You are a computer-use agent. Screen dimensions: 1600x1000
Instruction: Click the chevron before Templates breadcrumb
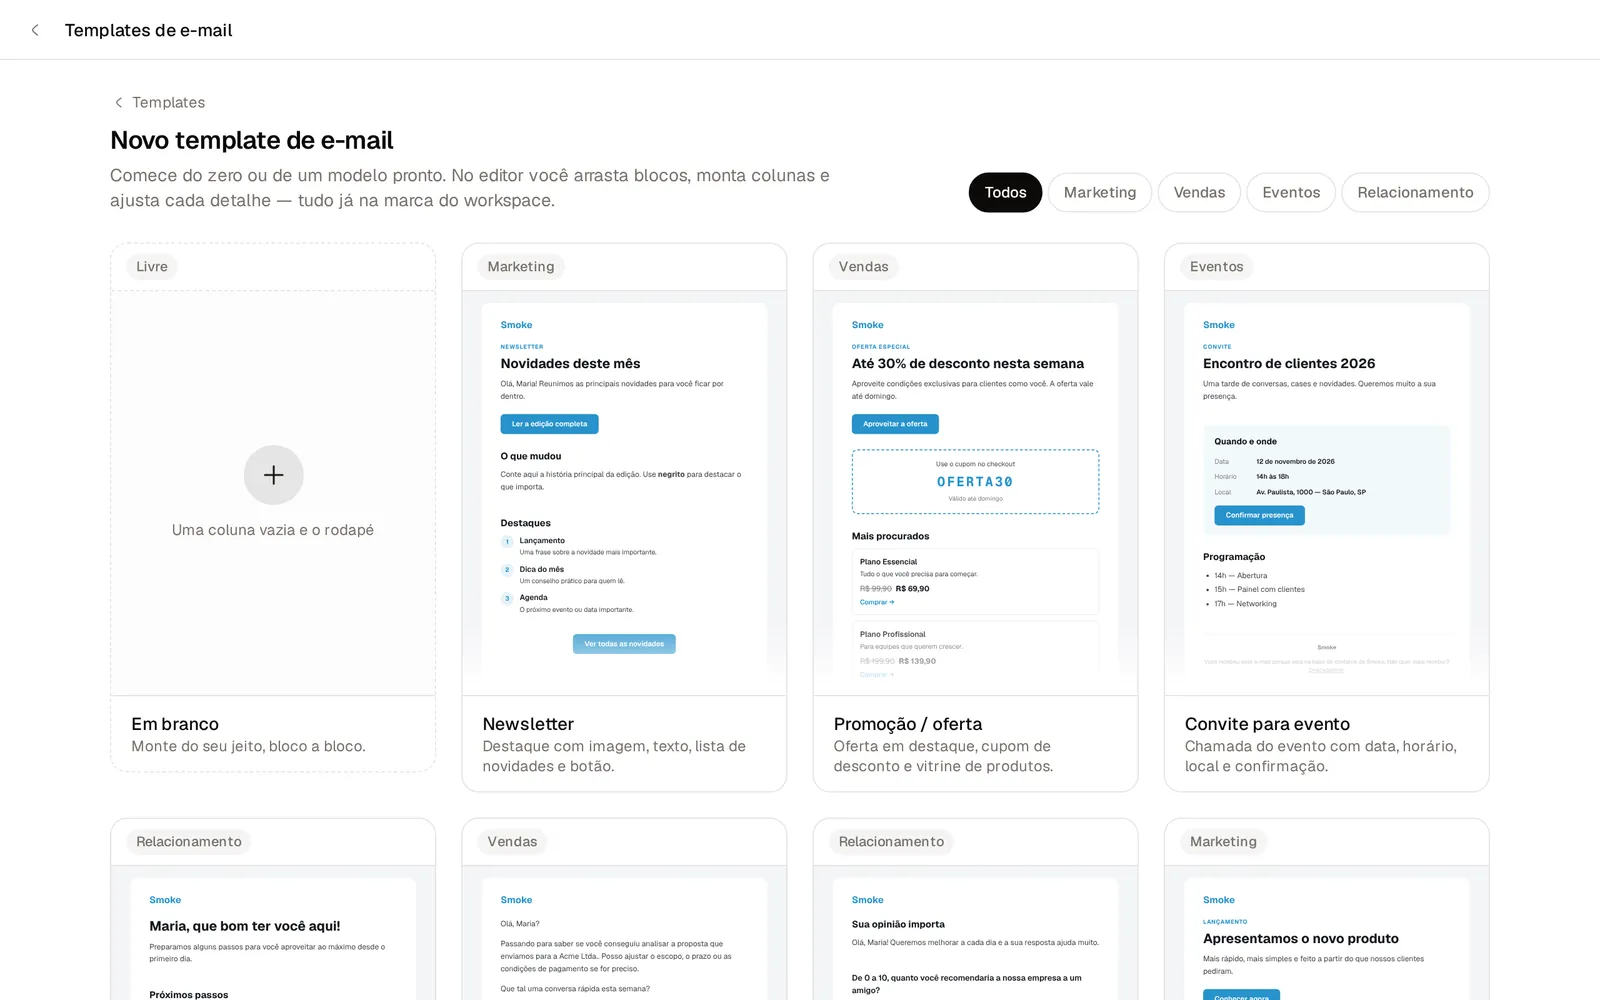click(118, 102)
